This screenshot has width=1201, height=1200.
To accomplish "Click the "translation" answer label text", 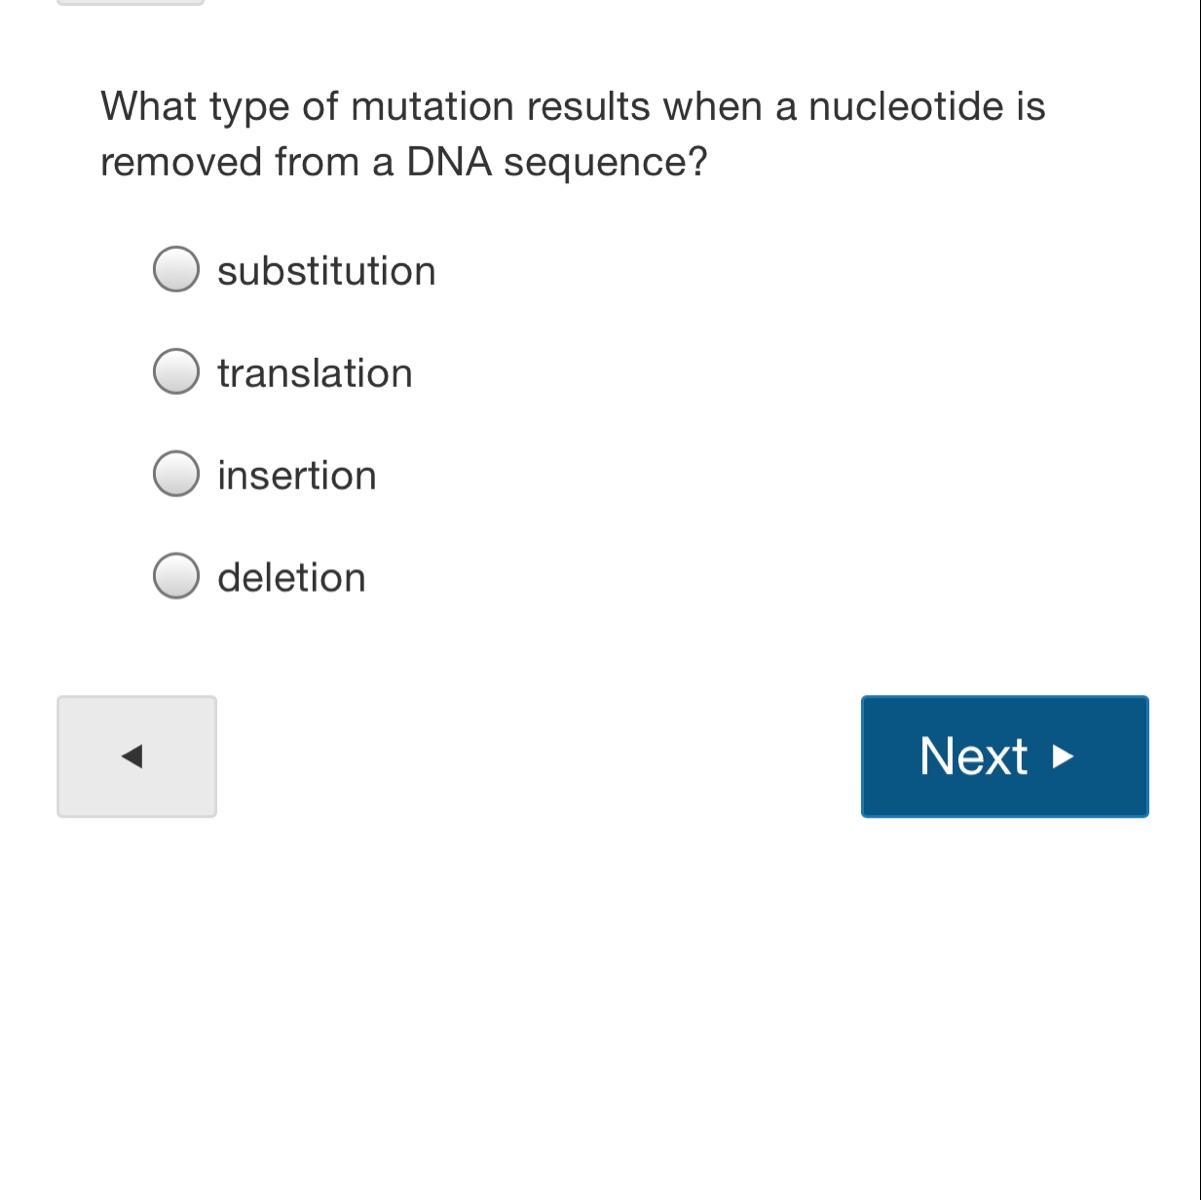I will [314, 373].
